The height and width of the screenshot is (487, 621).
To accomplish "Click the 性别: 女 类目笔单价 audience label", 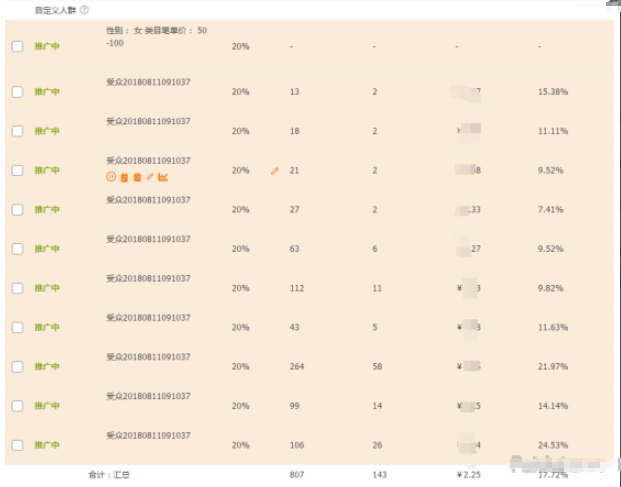I will pyautogui.click(x=157, y=37).
